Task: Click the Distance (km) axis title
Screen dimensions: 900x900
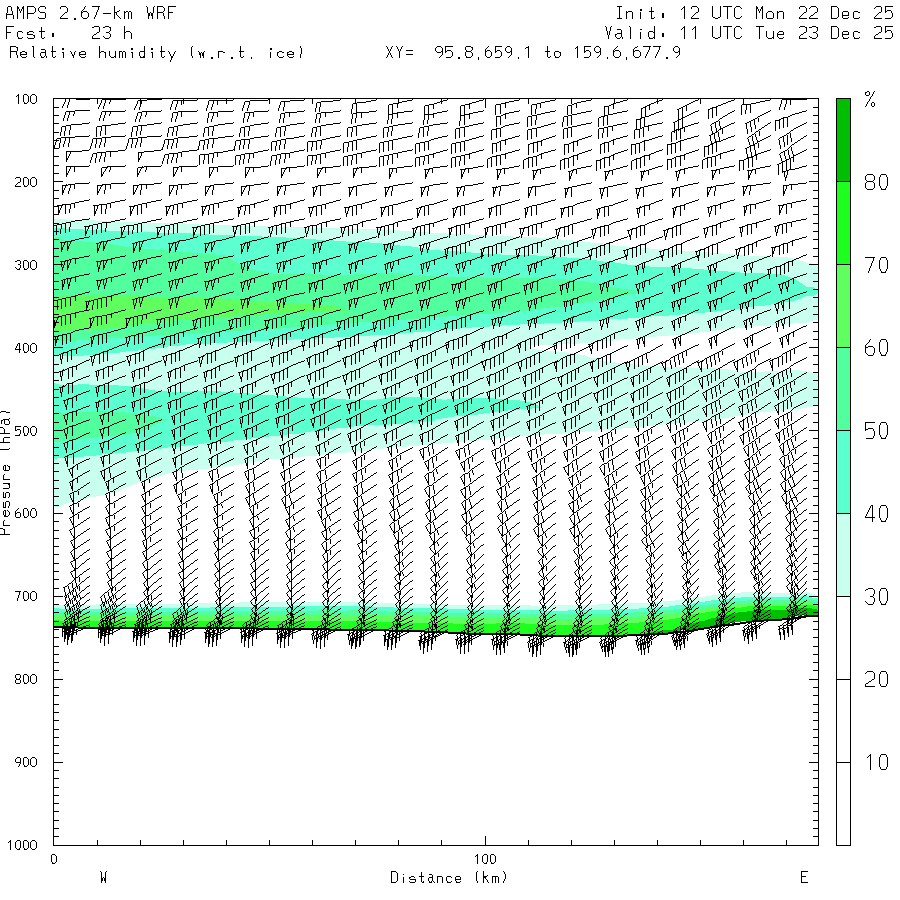Action: coord(449,878)
